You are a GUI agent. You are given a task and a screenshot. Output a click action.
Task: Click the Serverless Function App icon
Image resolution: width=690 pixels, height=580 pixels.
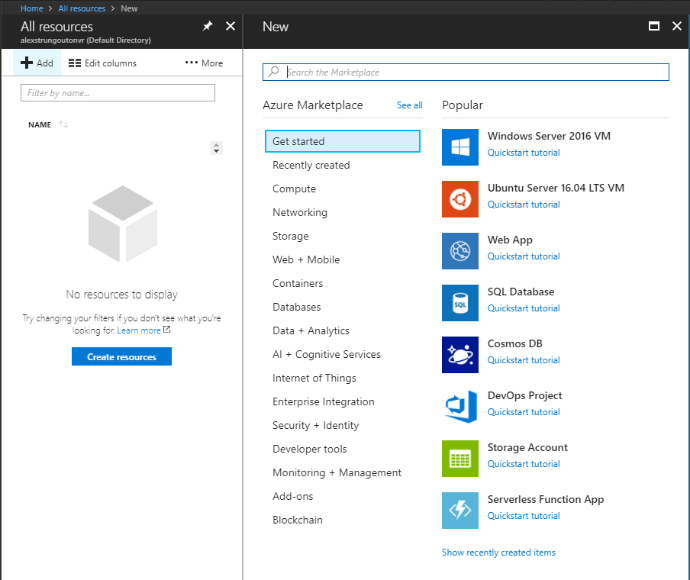click(x=460, y=510)
